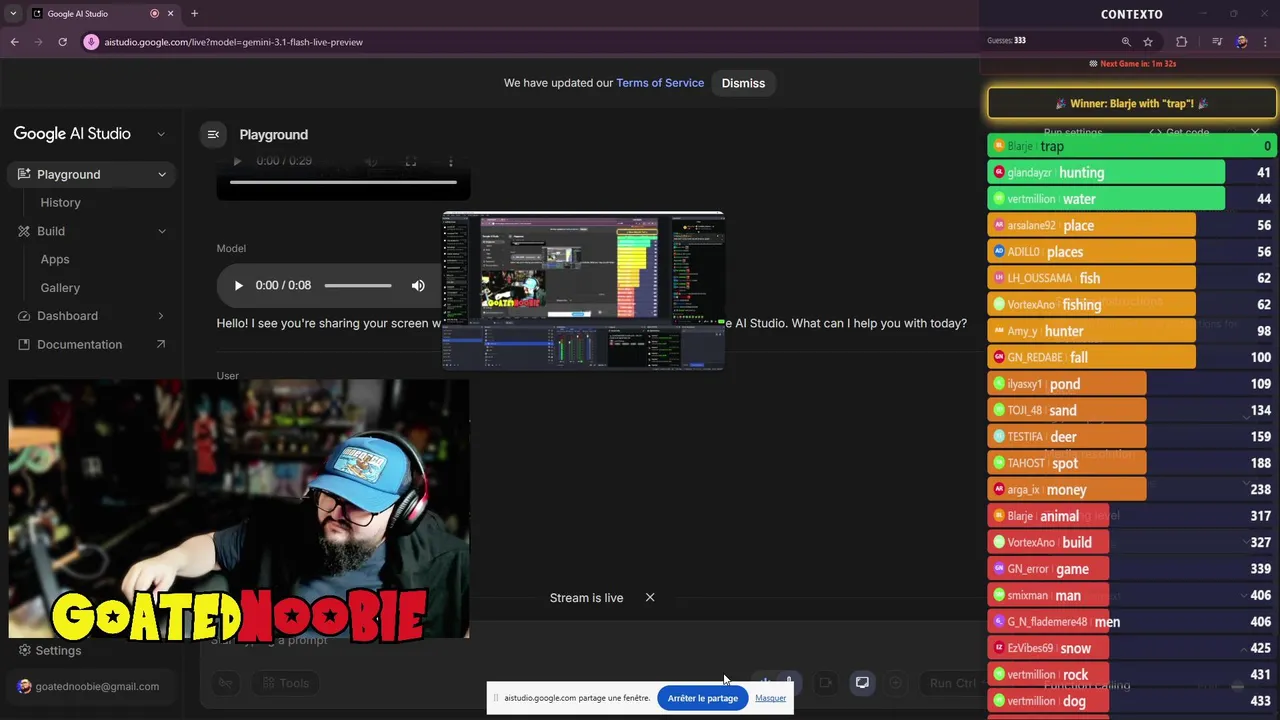1280x720 pixels.
Task: Seek within the 0:08 audio progress bar
Action: 357,286
